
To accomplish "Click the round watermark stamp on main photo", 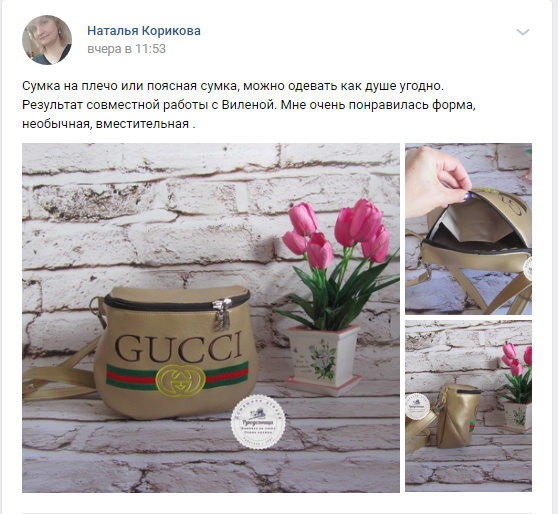I will pos(258,422).
